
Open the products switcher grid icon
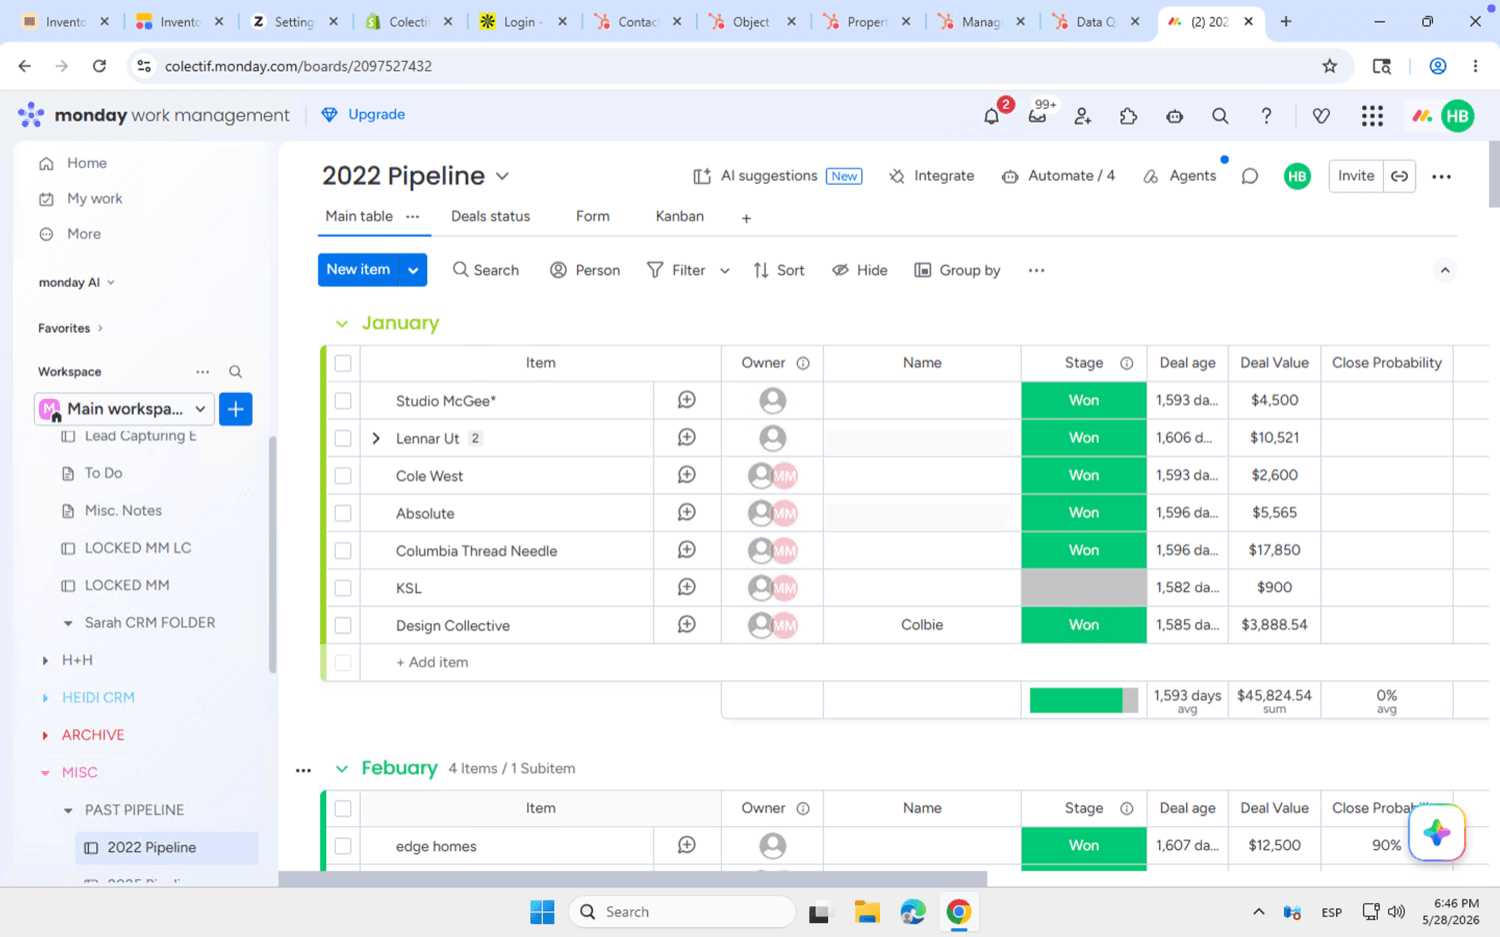[1372, 116]
